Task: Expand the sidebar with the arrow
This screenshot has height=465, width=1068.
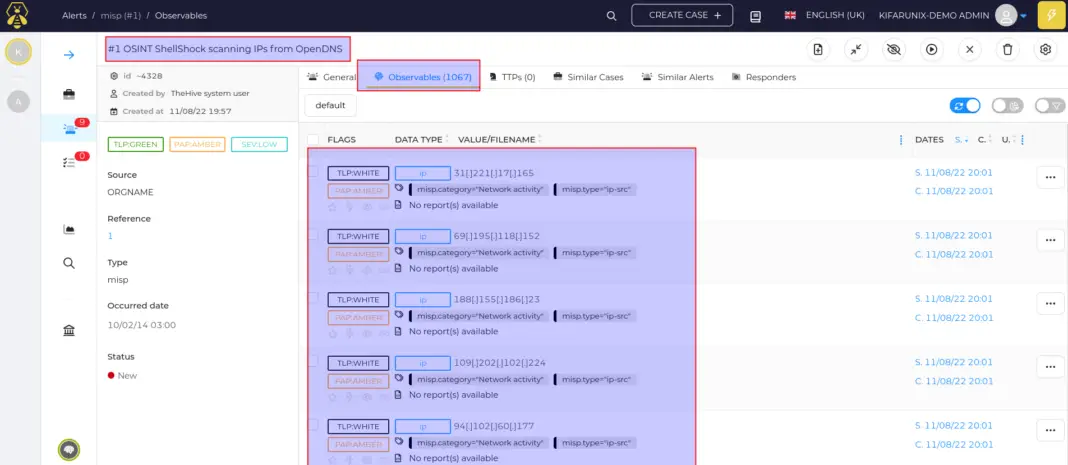Action: (69, 54)
